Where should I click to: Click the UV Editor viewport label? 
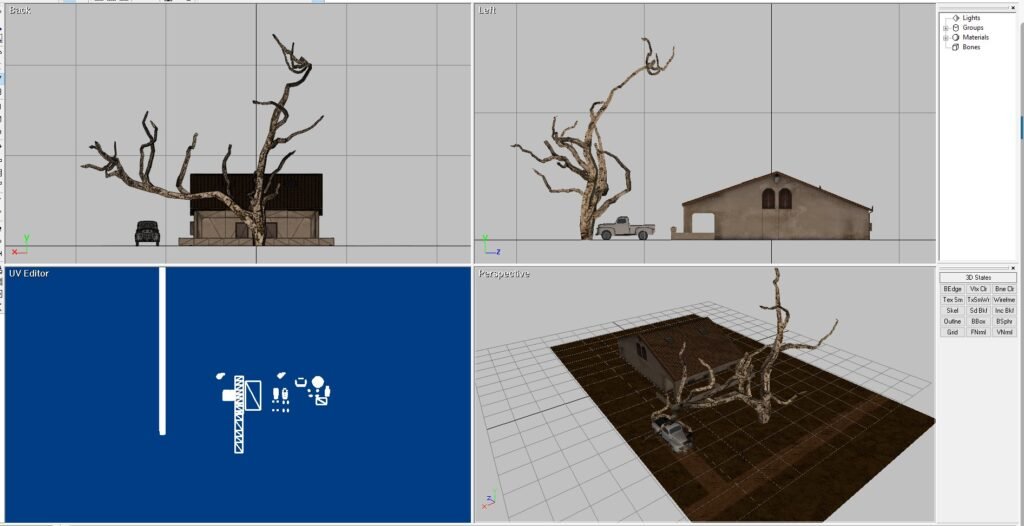tap(29, 273)
